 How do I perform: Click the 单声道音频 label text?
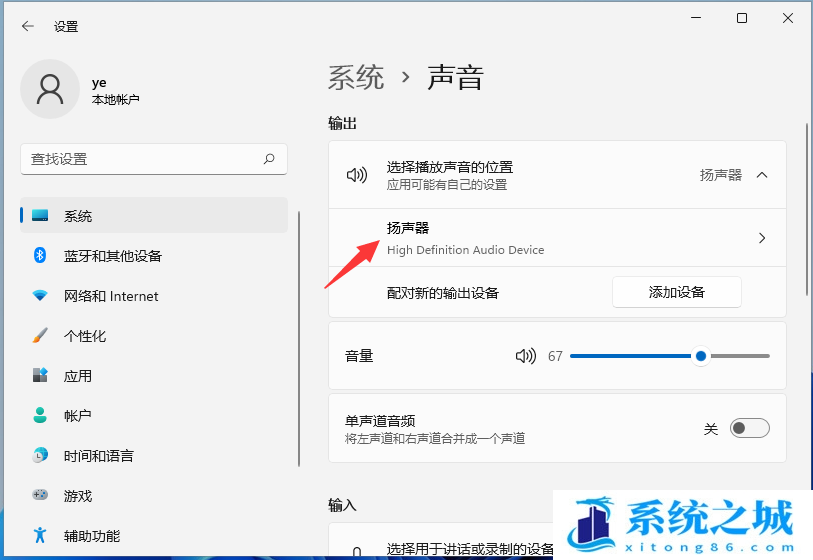pos(381,421)
